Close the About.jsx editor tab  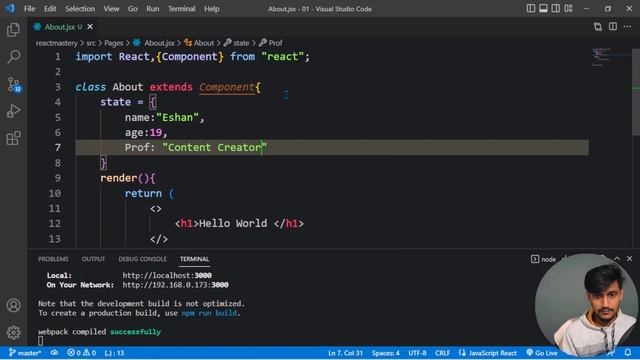point(90,27)
